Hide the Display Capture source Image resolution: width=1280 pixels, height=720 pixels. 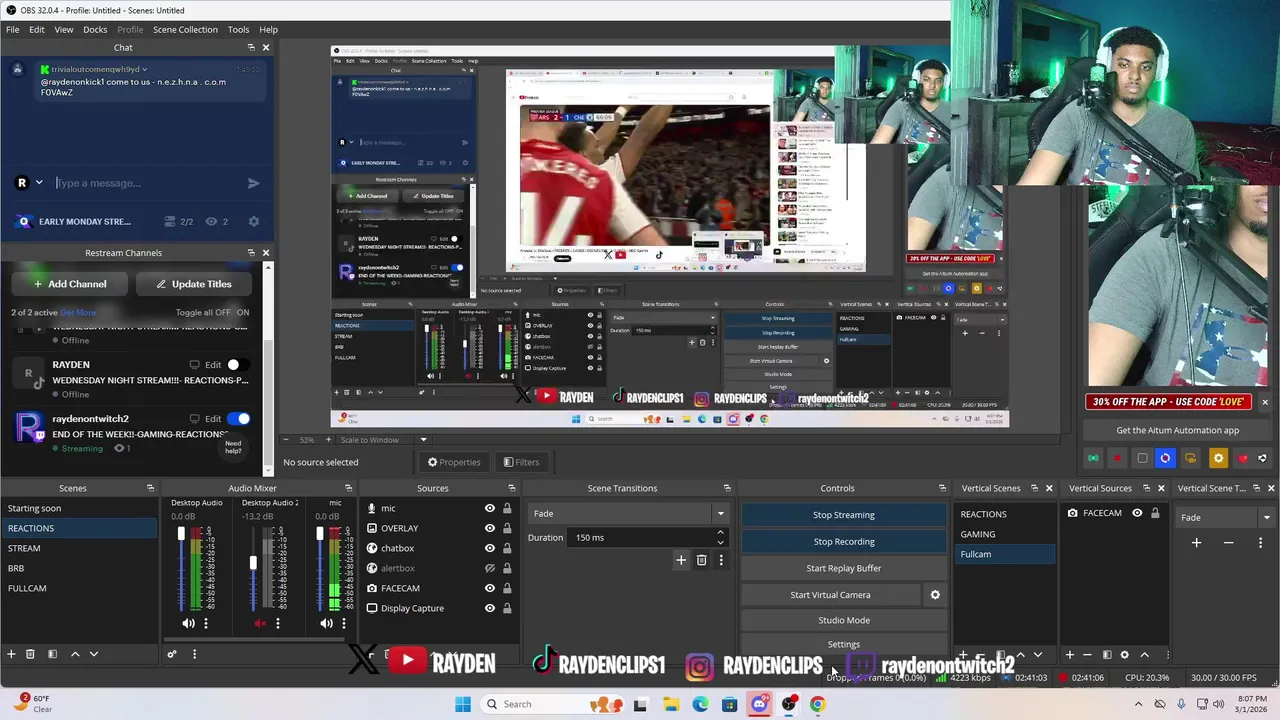[489, 608]
